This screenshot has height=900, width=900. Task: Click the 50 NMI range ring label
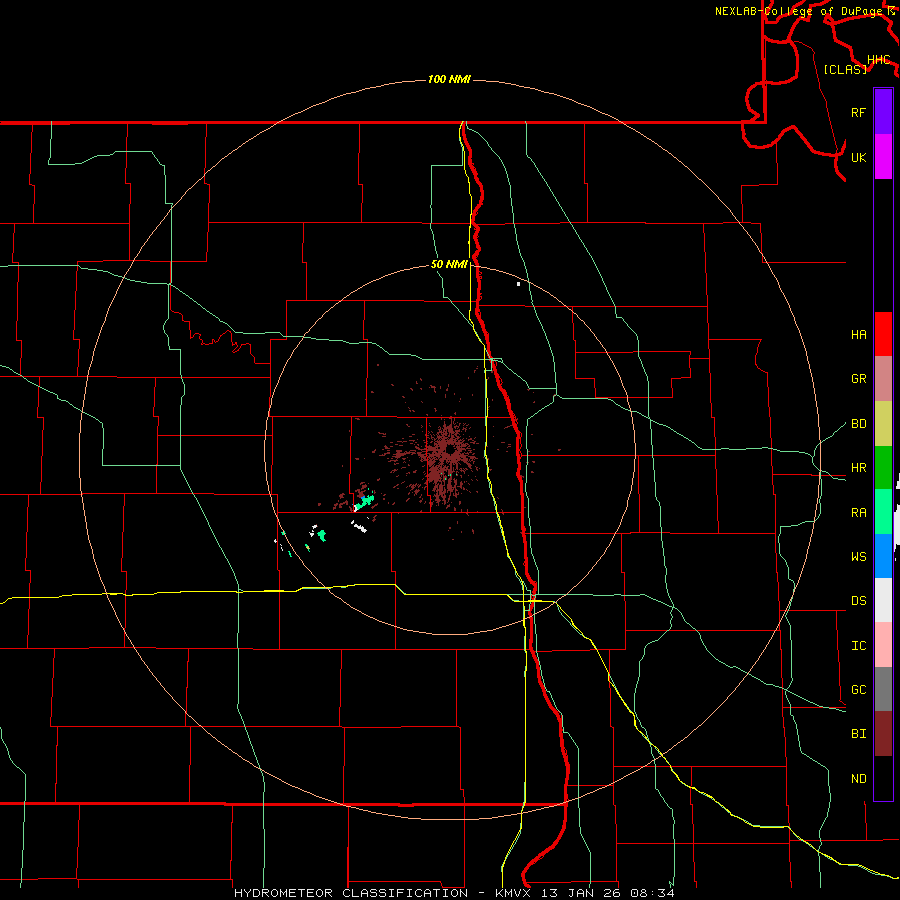449,265
